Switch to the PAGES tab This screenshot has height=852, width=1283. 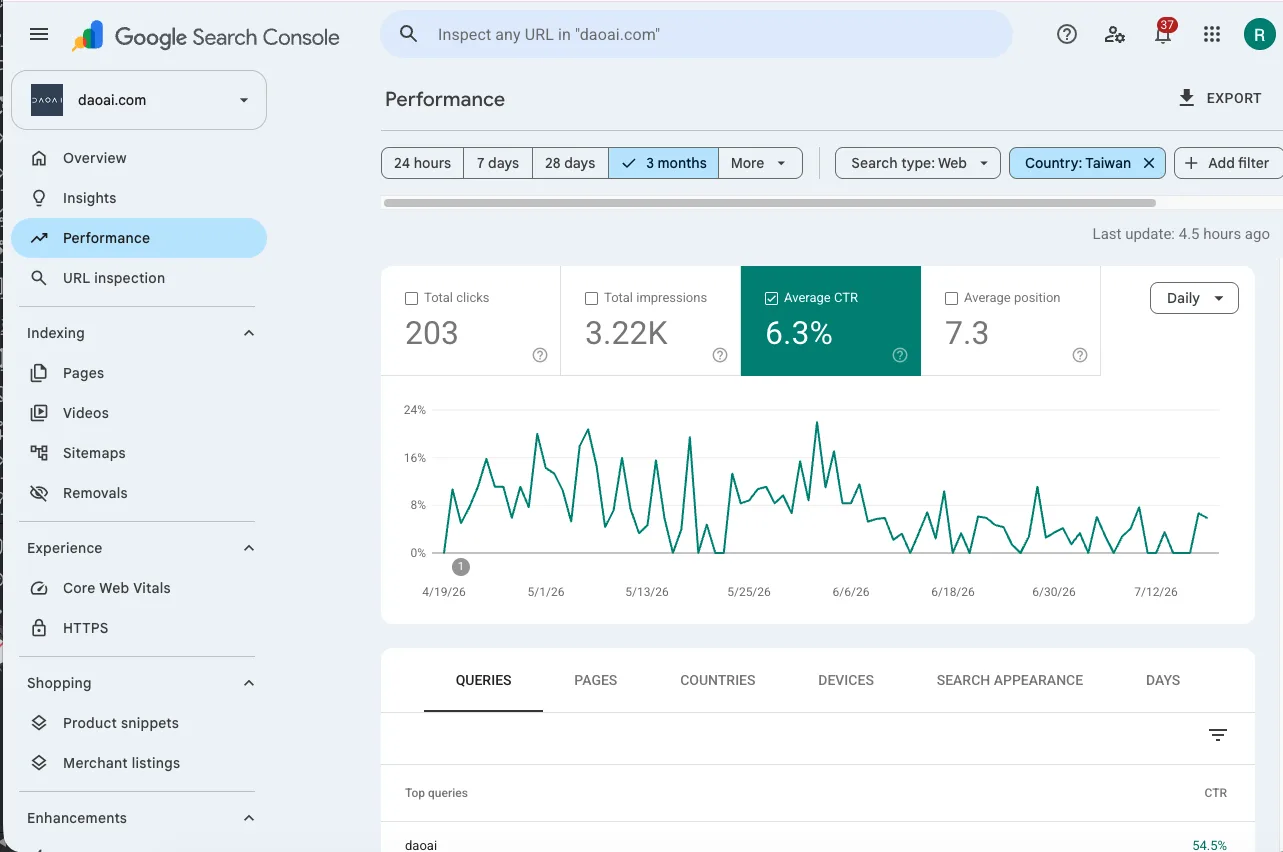tap(596, 680)
